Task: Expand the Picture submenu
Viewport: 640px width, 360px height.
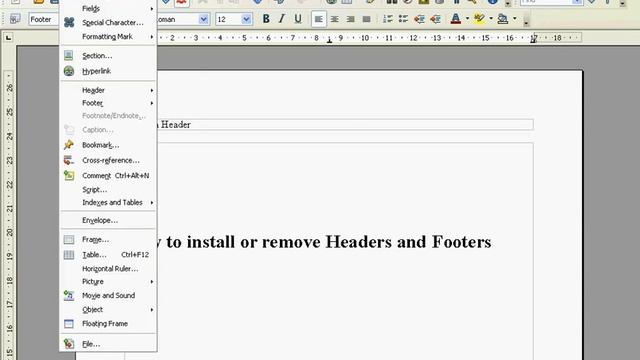Action: [x=108, y=282]
